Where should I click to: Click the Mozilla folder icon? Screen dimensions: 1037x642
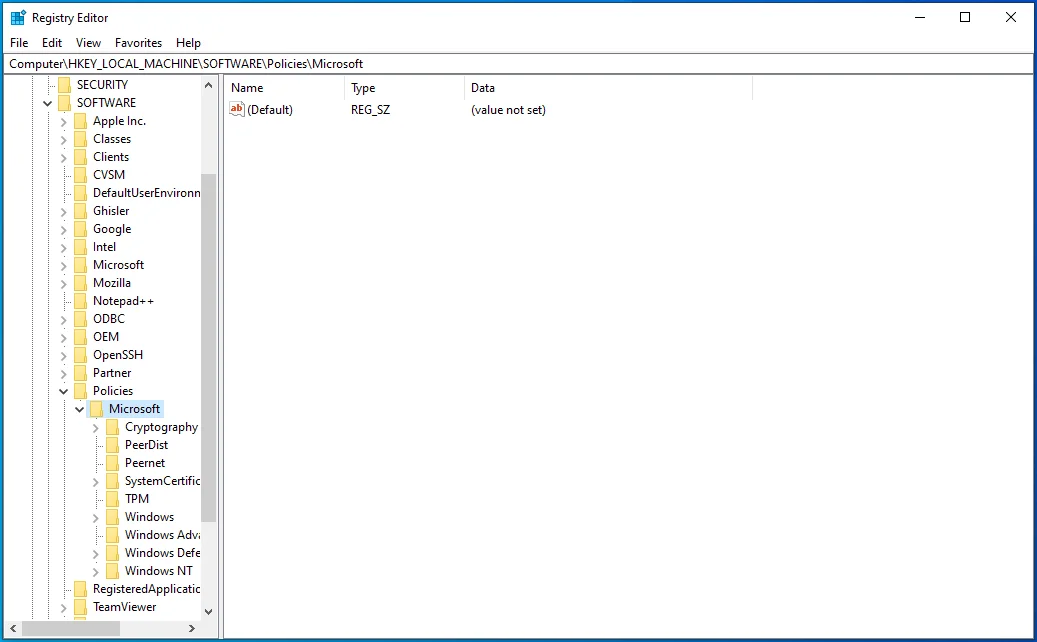[80, 283]
